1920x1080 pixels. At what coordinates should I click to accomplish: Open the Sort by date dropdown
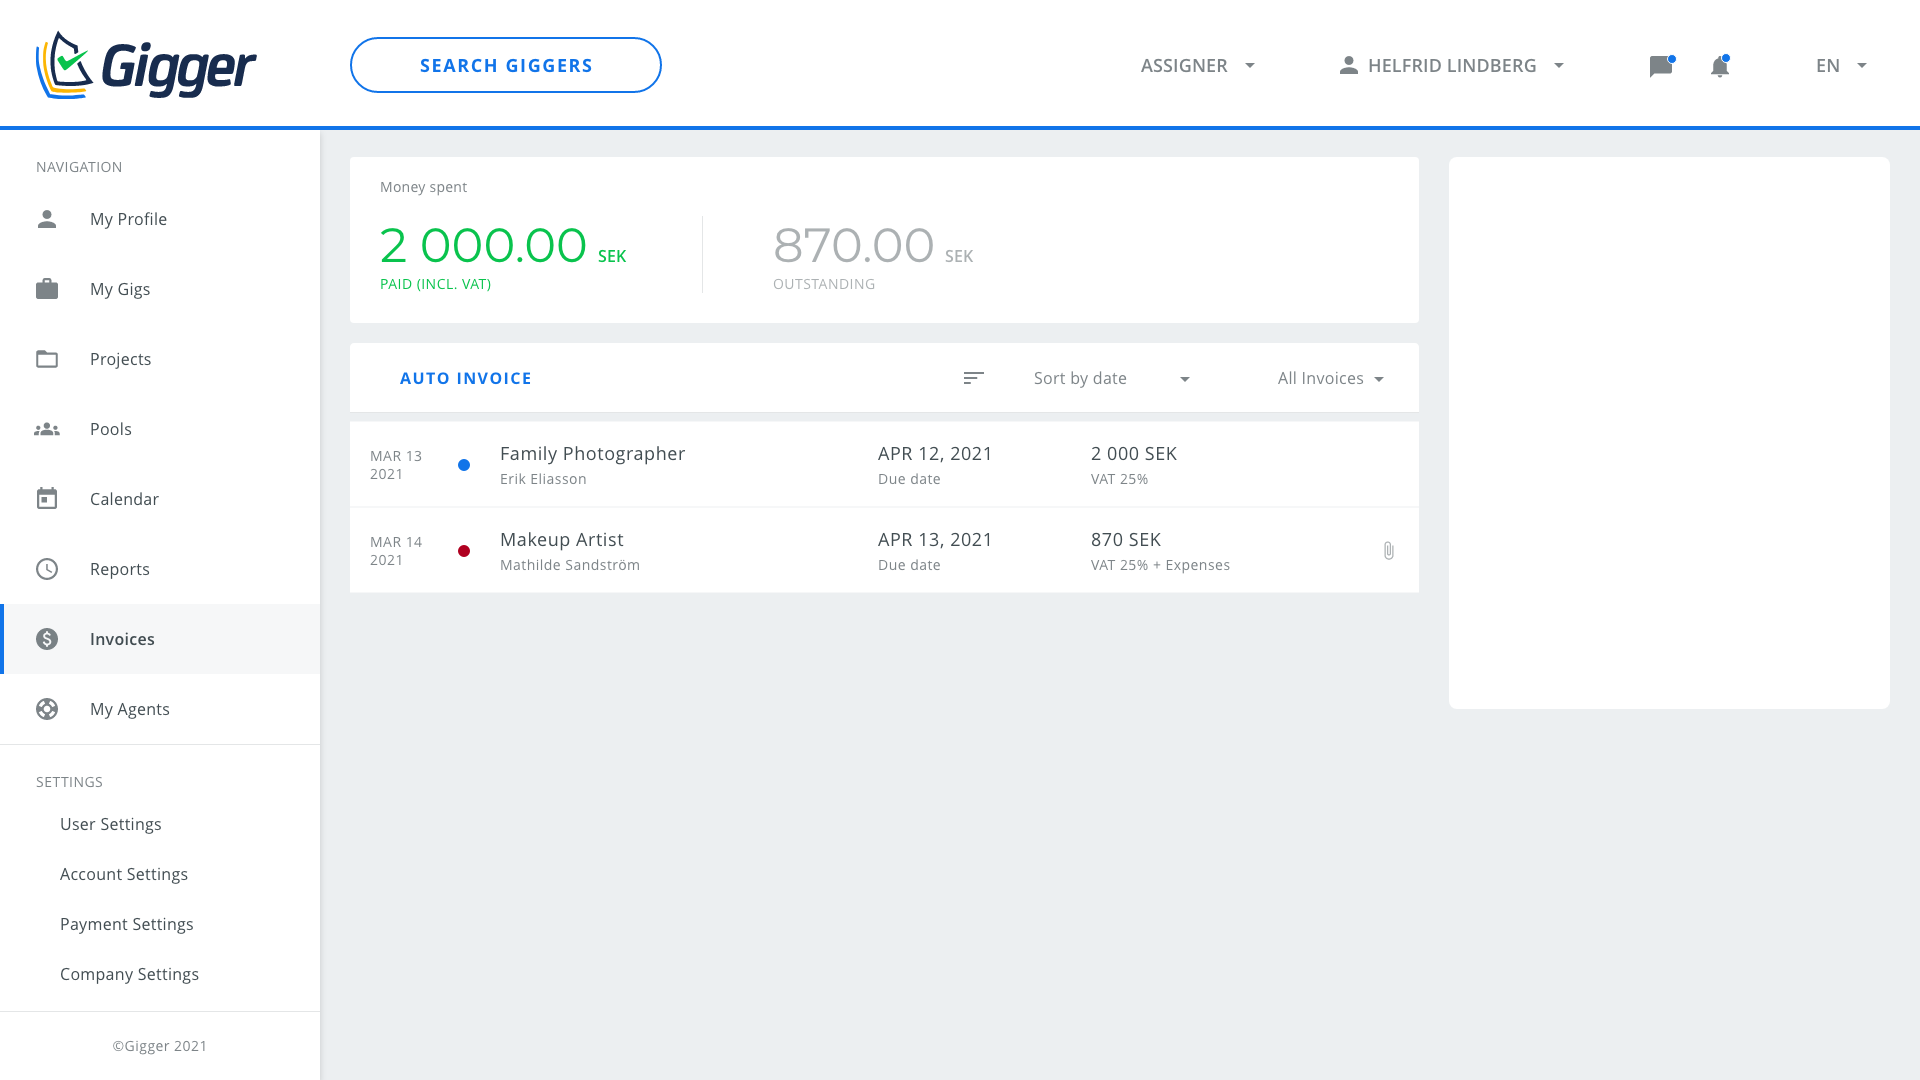[x=1111, y=378]
